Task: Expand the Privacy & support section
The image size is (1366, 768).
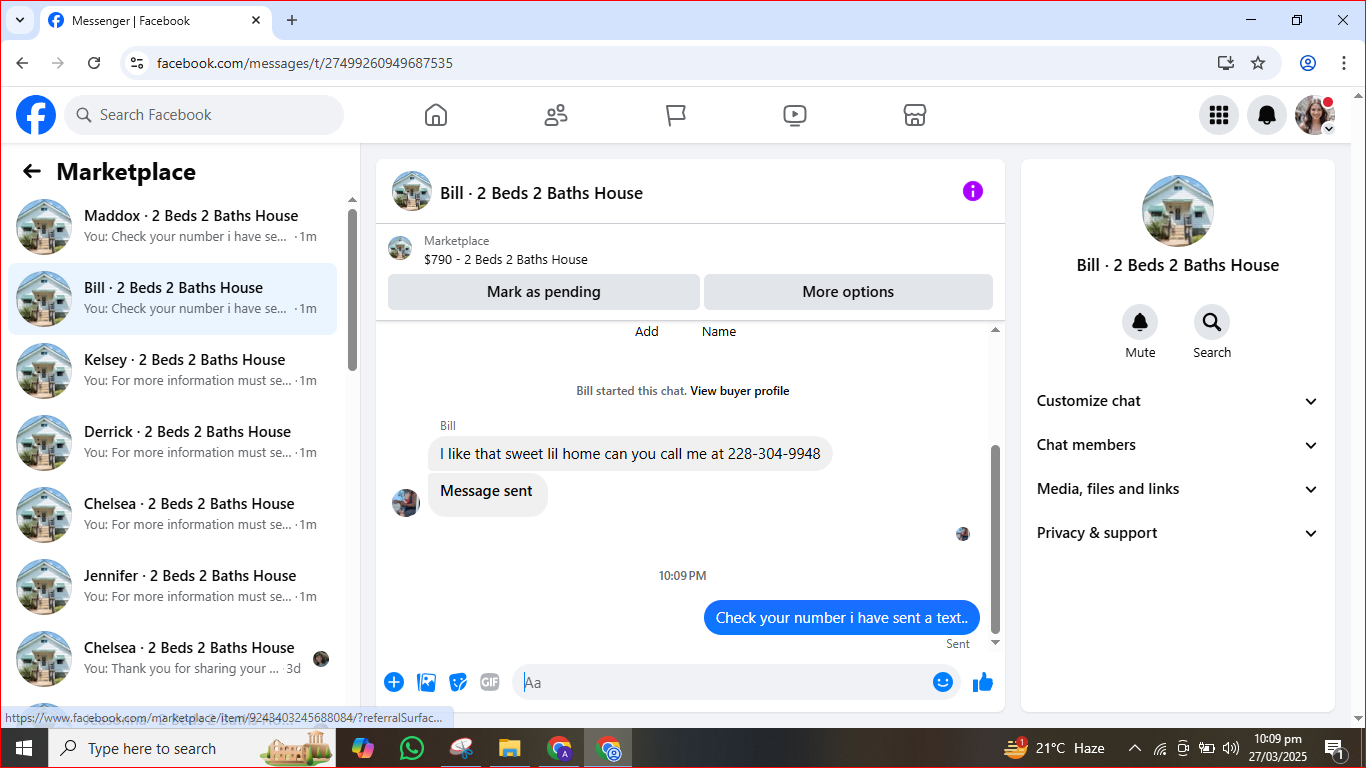Action: [1178, 533]
